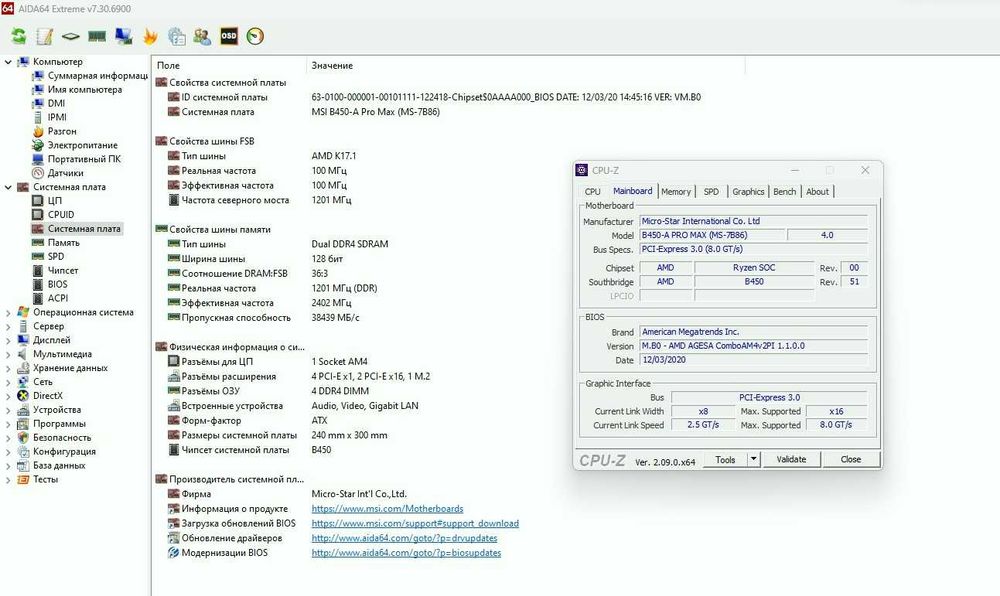Open the ACPI tree item

(x=57, y=298)
